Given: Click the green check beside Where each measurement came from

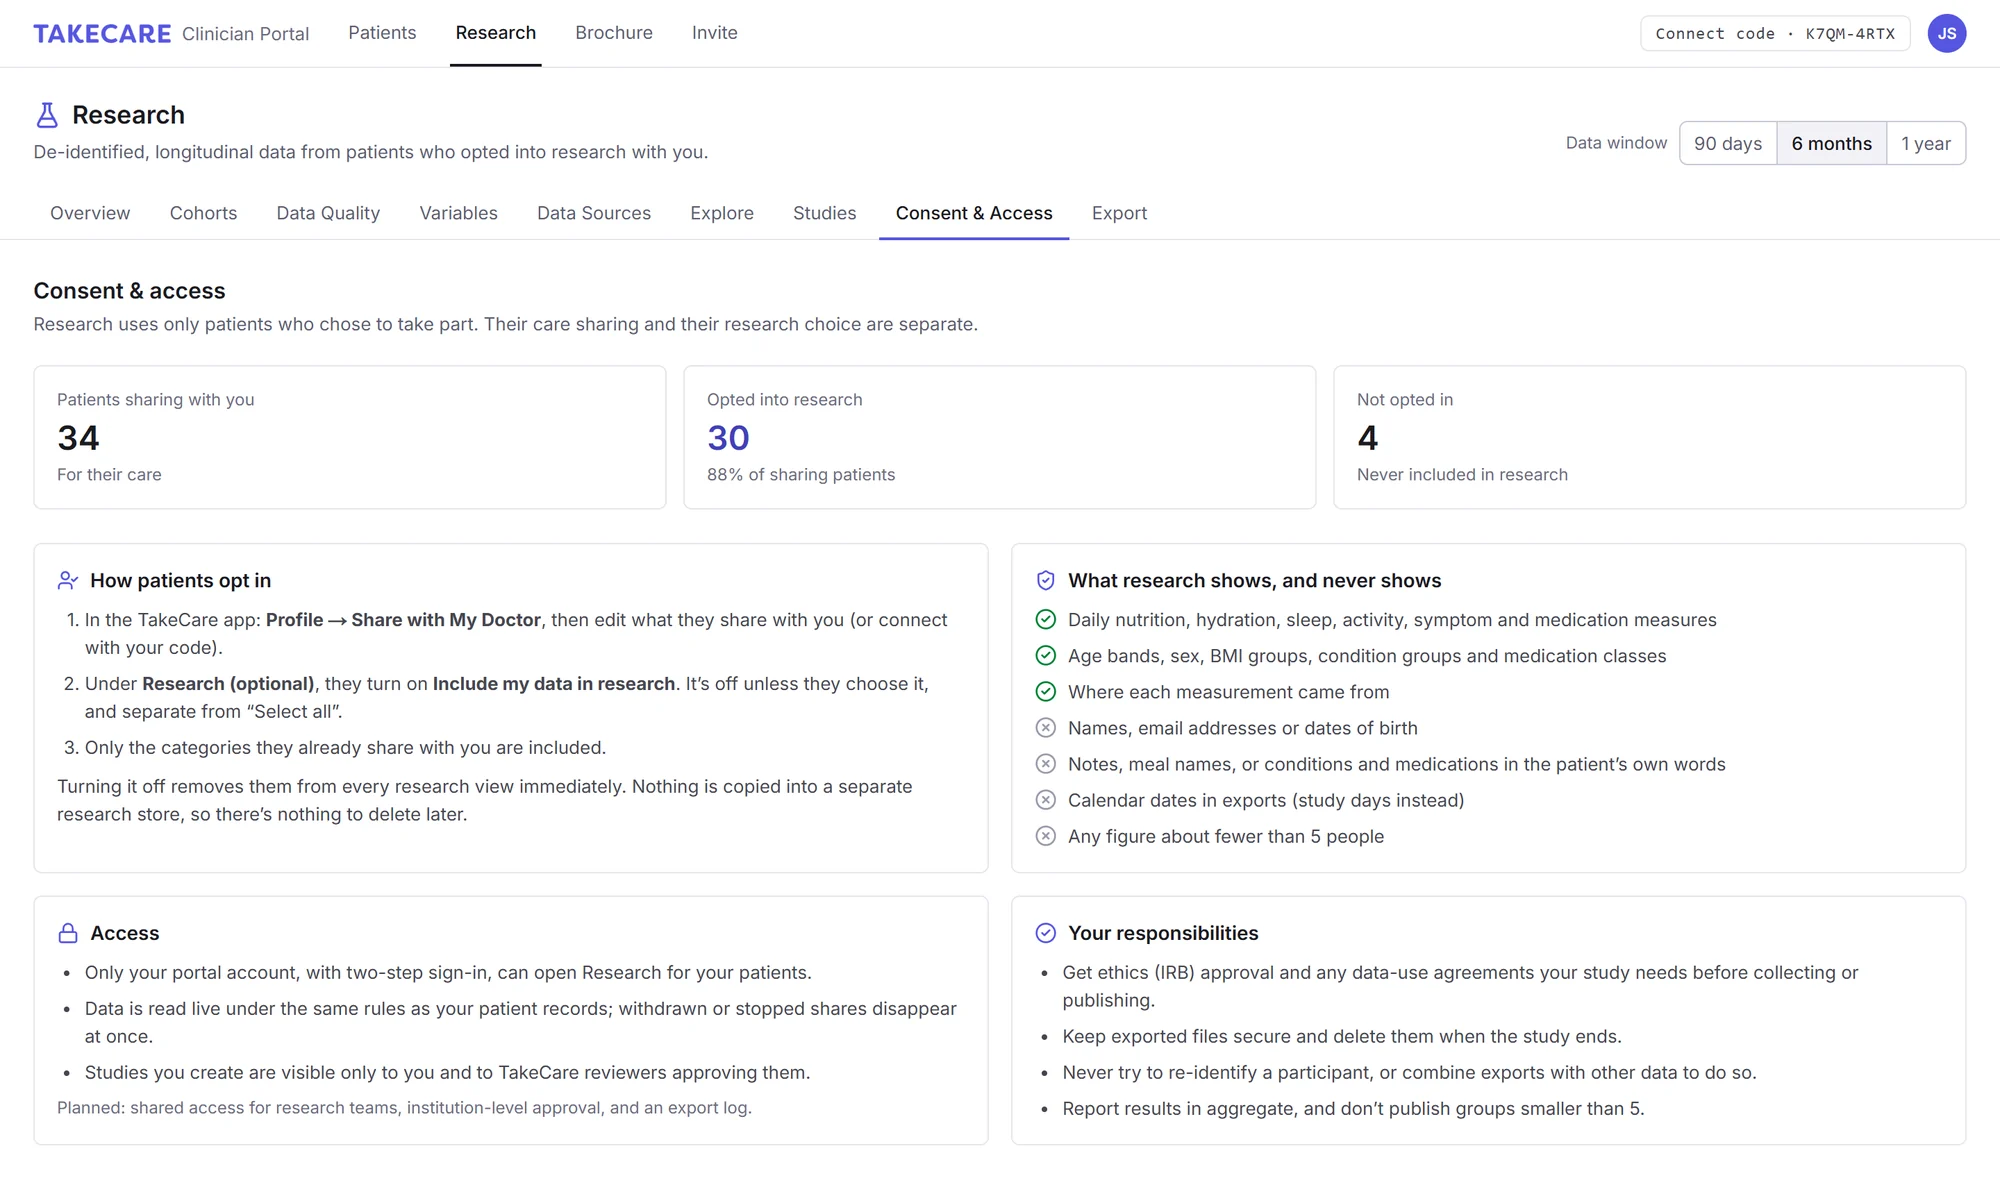Looking at the screenshot, I should click(x=1045, y=692).
